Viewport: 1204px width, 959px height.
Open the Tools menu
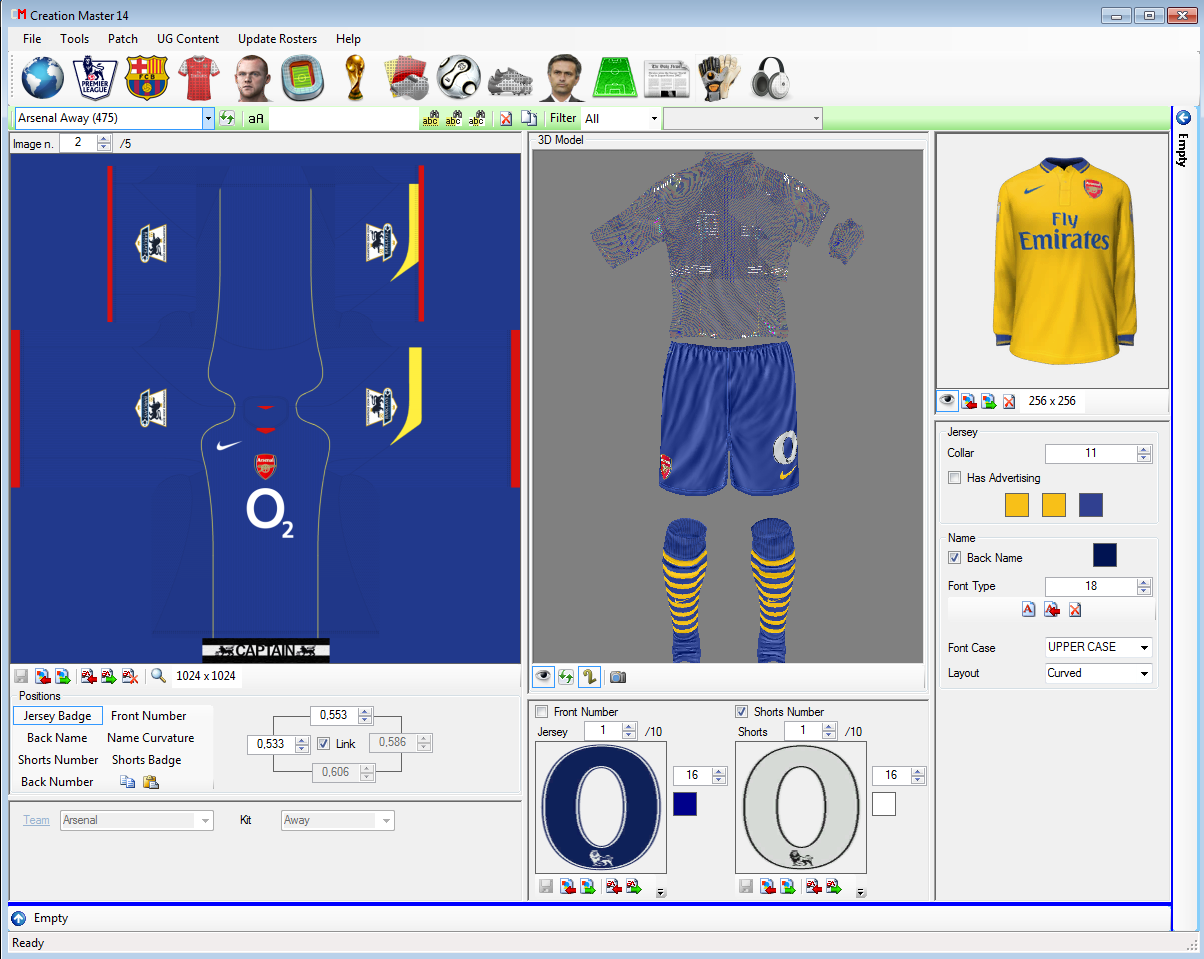point(74,39)
